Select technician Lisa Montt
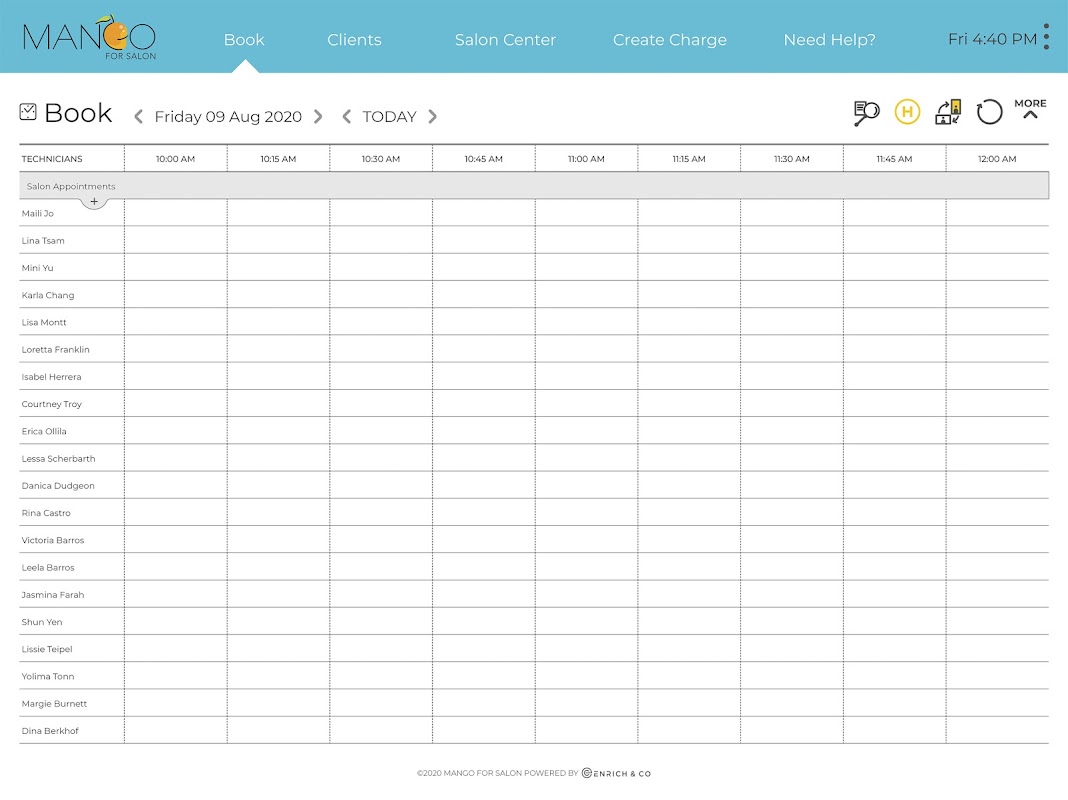1068x800 pixels. pos(44,322)
